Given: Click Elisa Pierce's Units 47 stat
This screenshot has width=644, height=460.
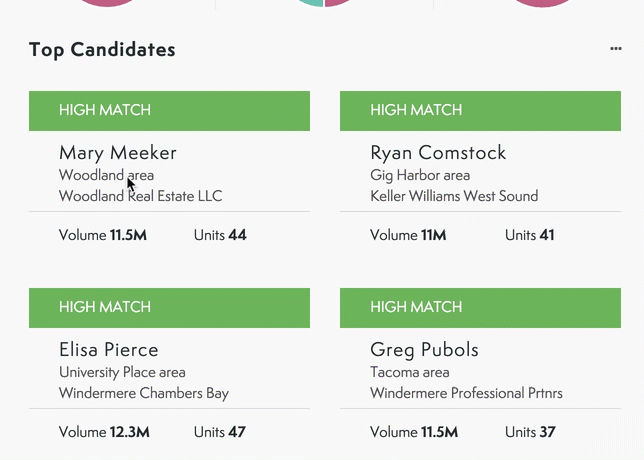Looking at the screenshot, I should [219, 432].
